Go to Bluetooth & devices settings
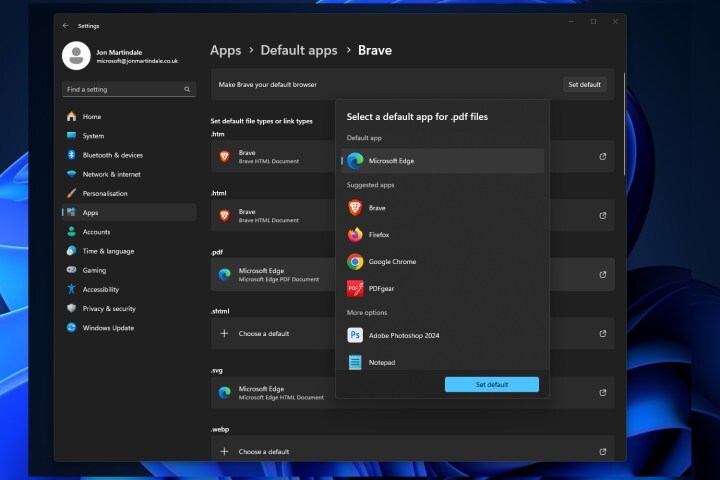 [129, 155]
